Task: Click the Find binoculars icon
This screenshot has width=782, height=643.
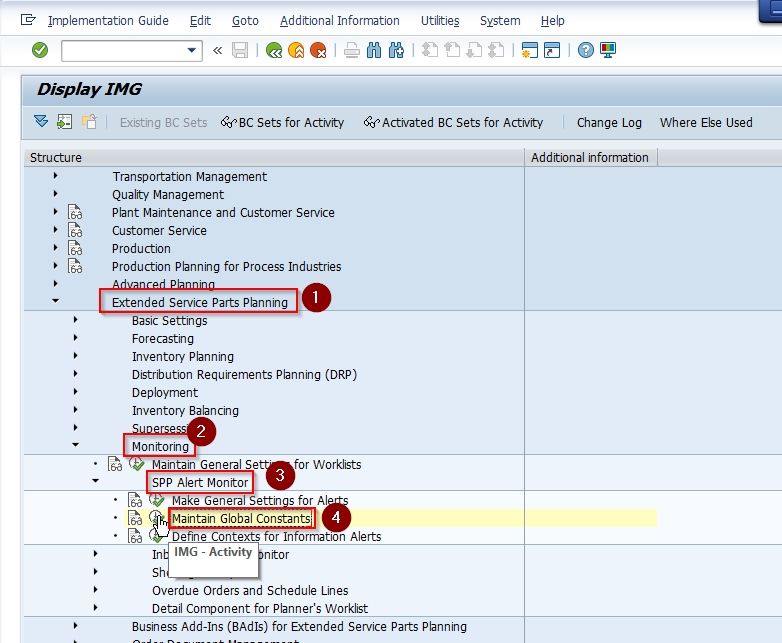Action: (374, 50)
